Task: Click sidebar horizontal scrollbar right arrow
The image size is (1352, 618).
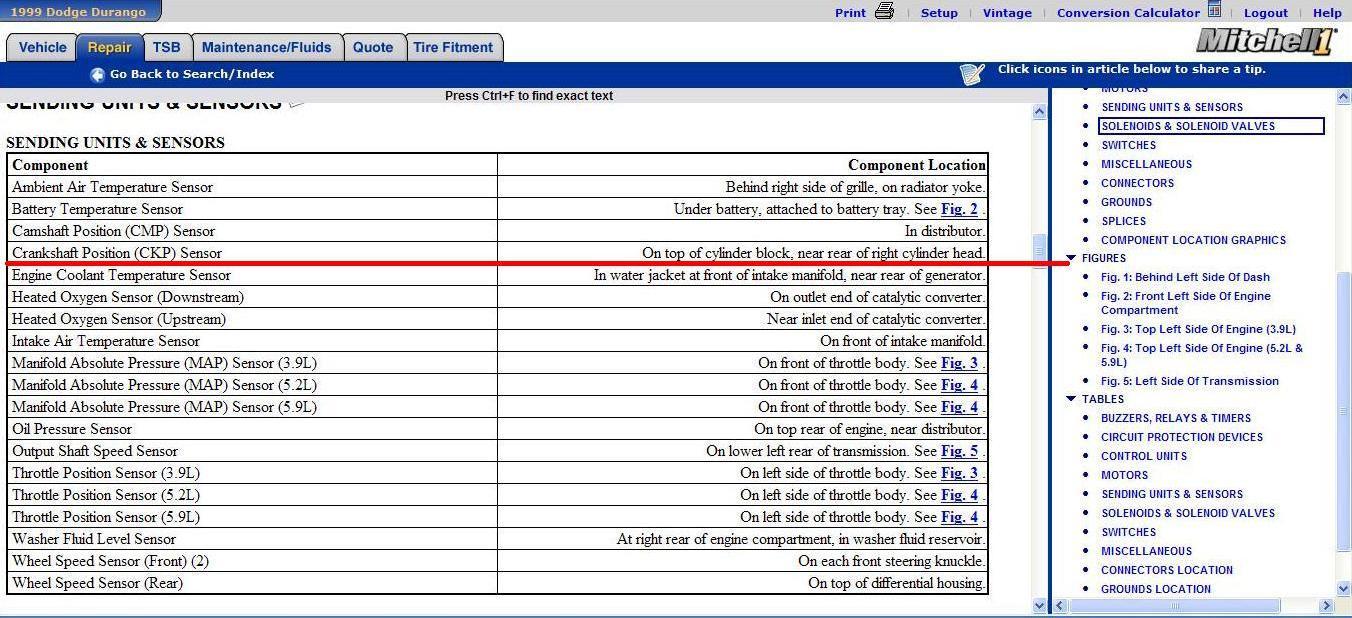Action: [x=1327, y=605]
